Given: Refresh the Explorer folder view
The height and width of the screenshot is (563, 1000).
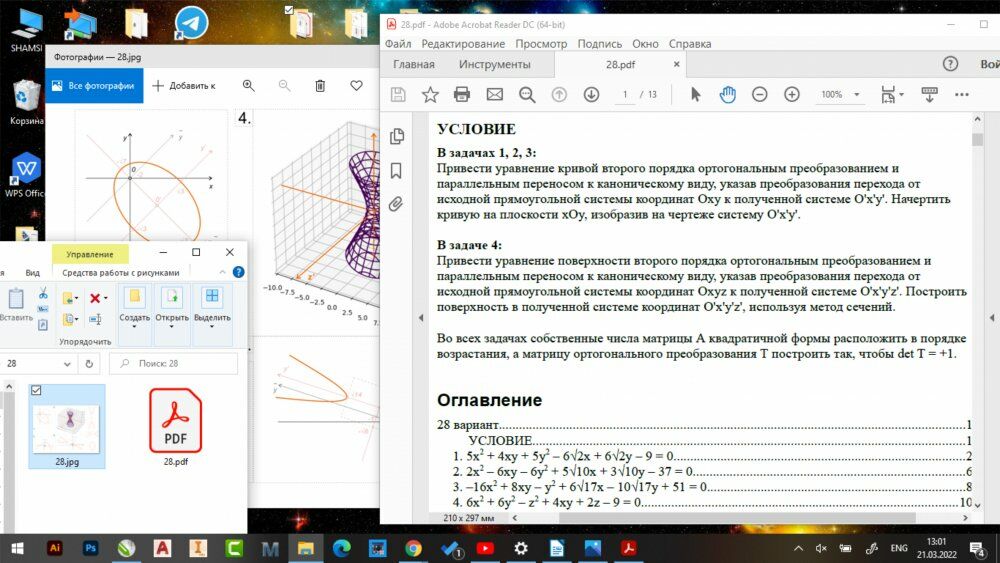Looking at the screenshot, I should 89,363.
